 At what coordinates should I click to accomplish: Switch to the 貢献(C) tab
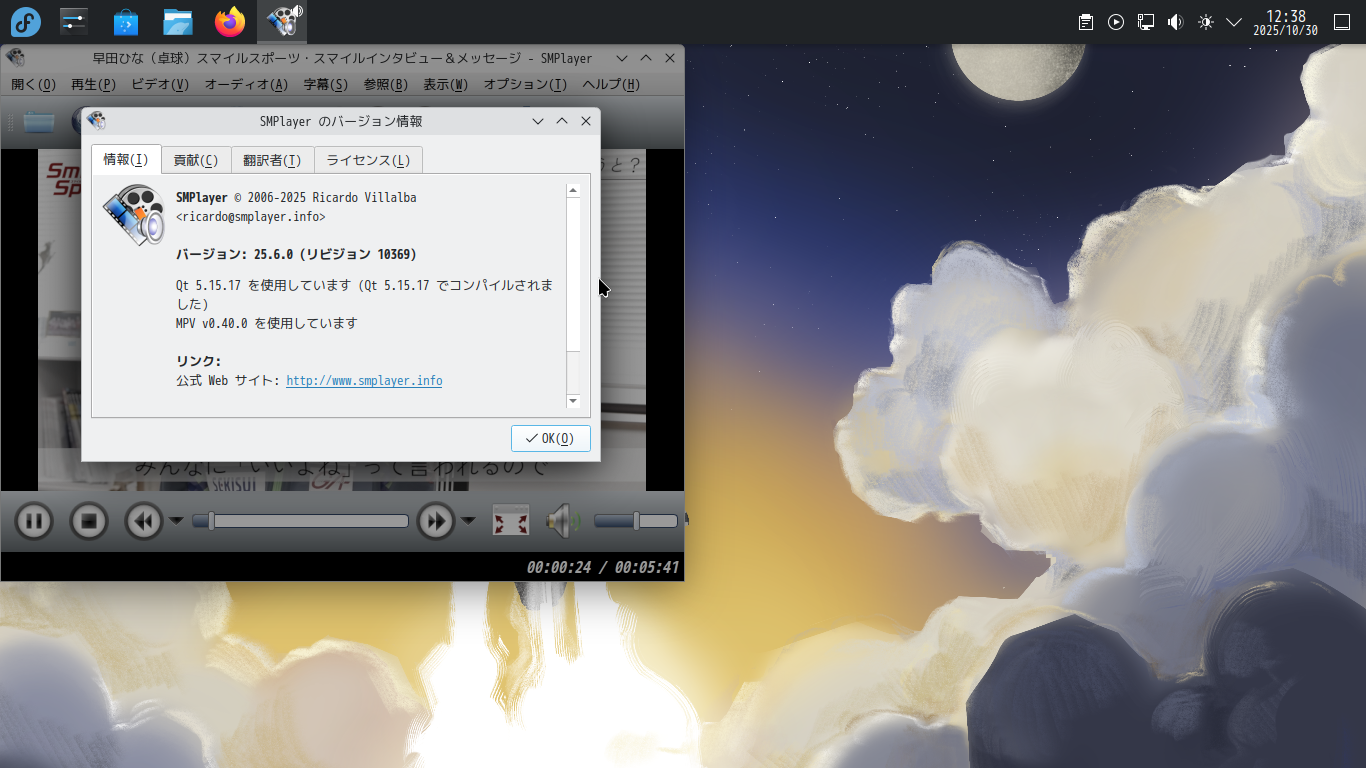196,160
